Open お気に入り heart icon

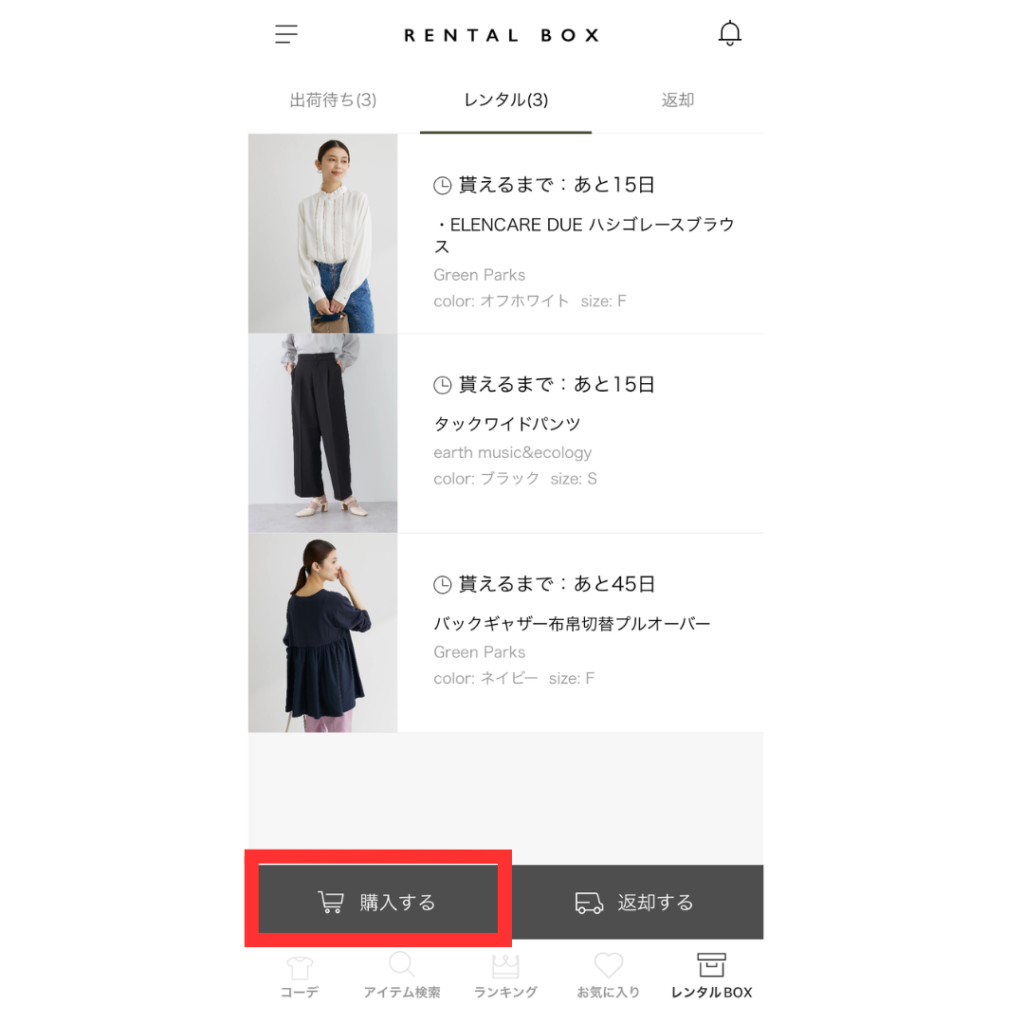click(x=608, y=965)
